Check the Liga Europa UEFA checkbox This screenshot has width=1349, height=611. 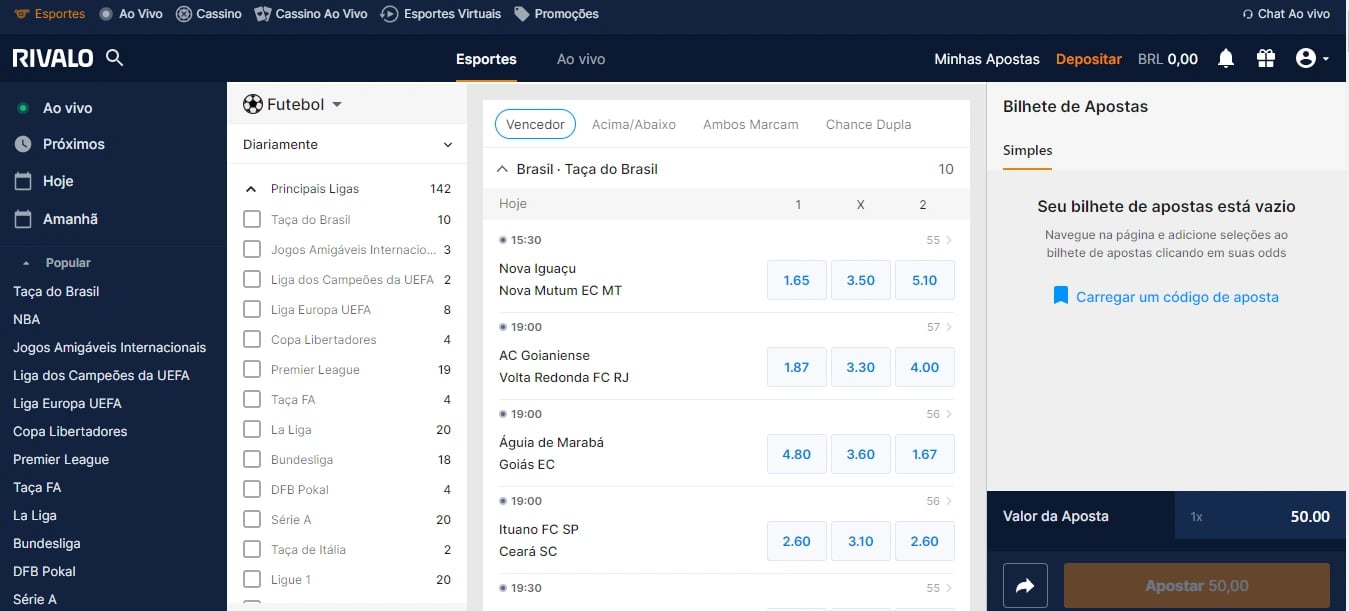pos(252,309)
